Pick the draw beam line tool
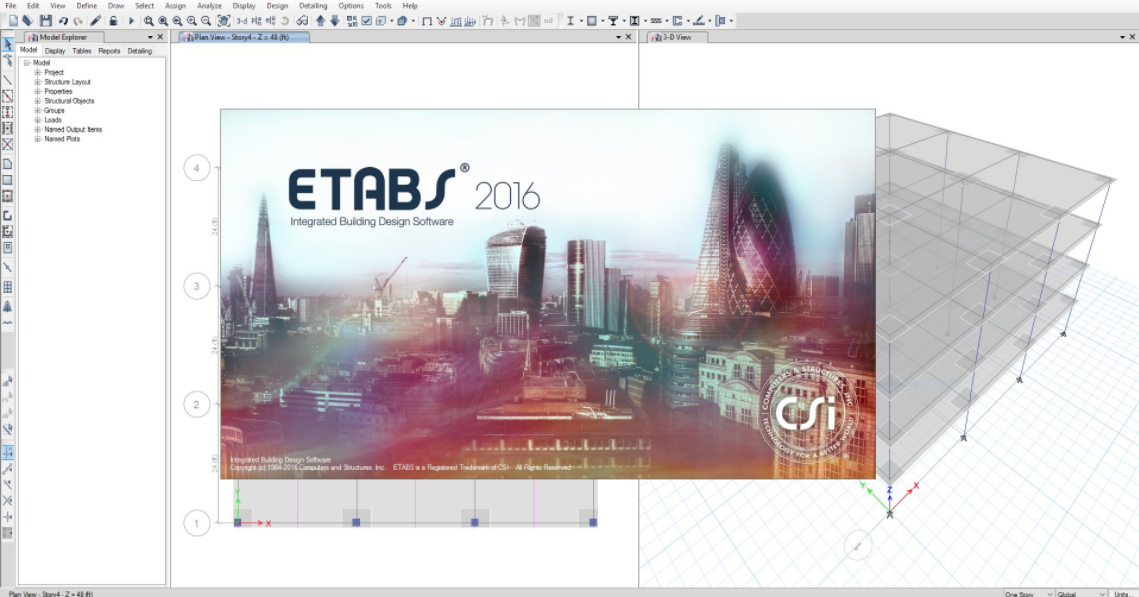The image size is (1139, 597). [7, 80]
